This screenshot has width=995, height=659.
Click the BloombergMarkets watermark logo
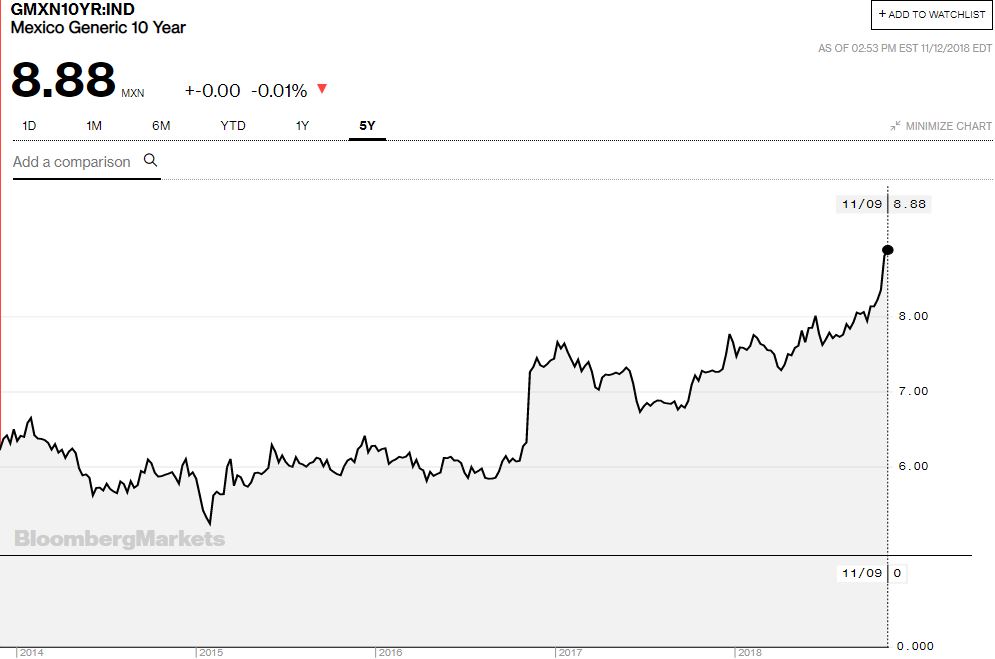pyautogui.click(x=120, y=538)
